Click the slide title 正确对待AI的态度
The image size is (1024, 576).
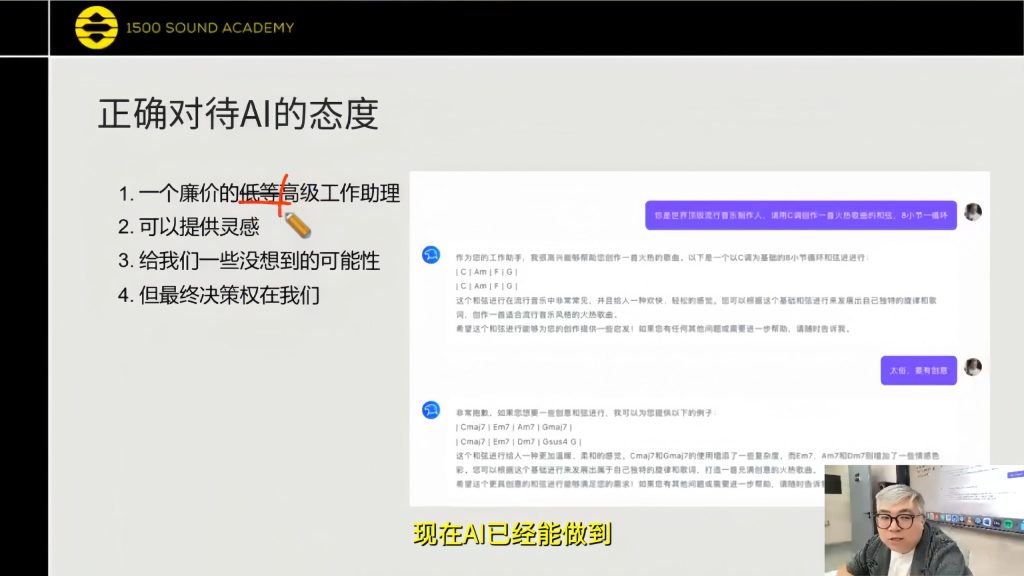coord(238,114)
